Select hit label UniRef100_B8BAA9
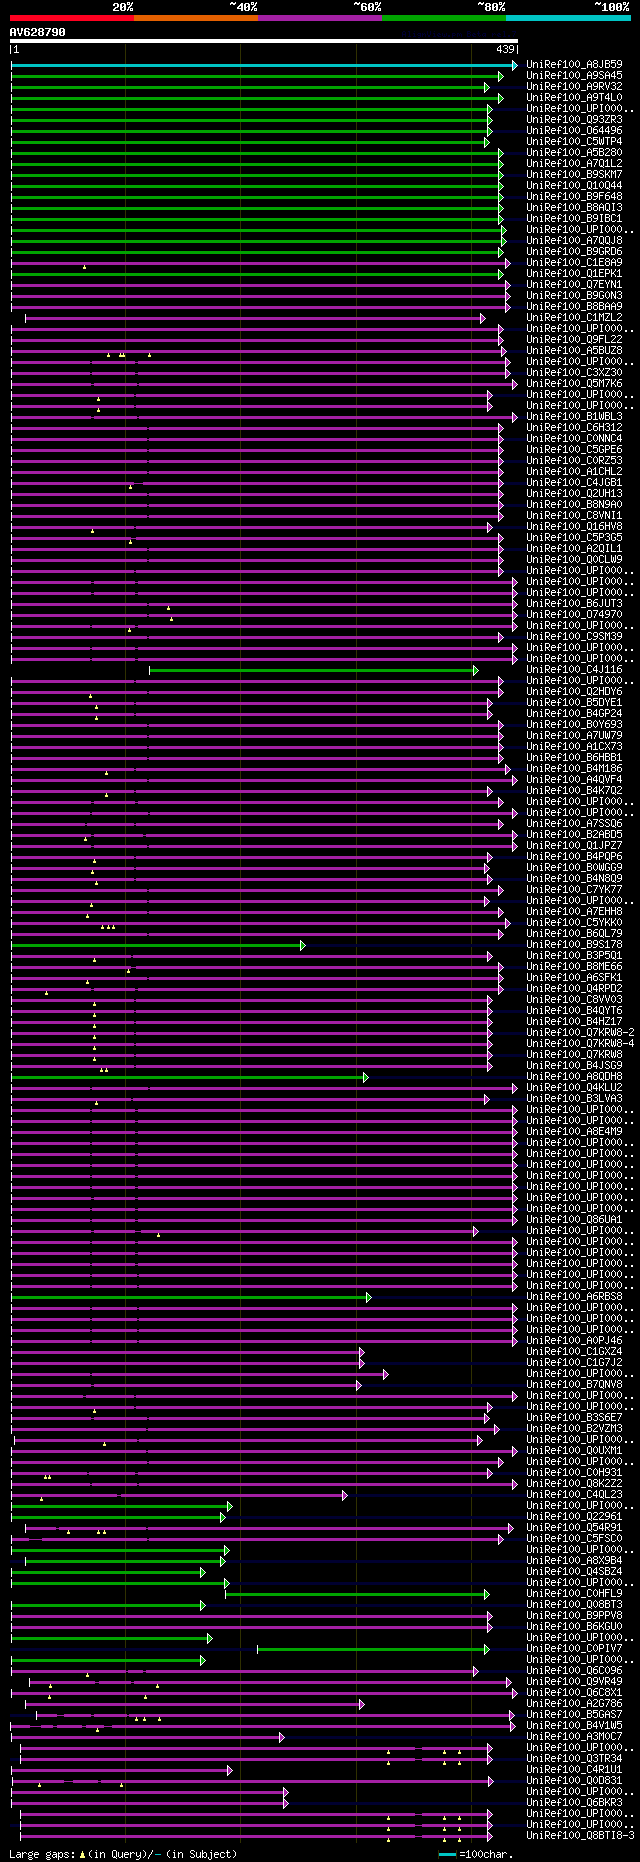 pos(574,307)
